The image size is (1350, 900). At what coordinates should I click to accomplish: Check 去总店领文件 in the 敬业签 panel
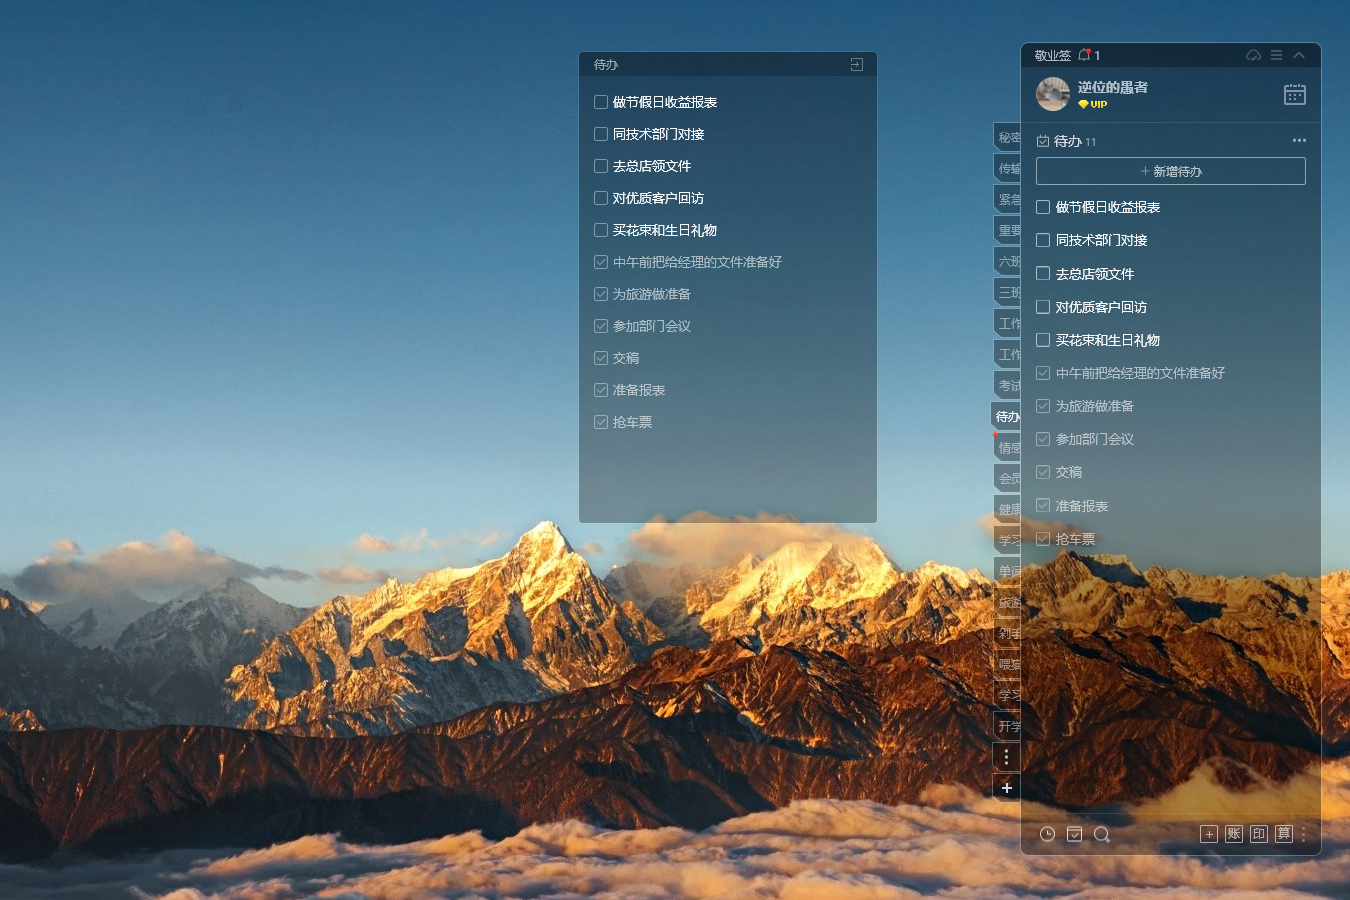click(x=1043, y=273)
